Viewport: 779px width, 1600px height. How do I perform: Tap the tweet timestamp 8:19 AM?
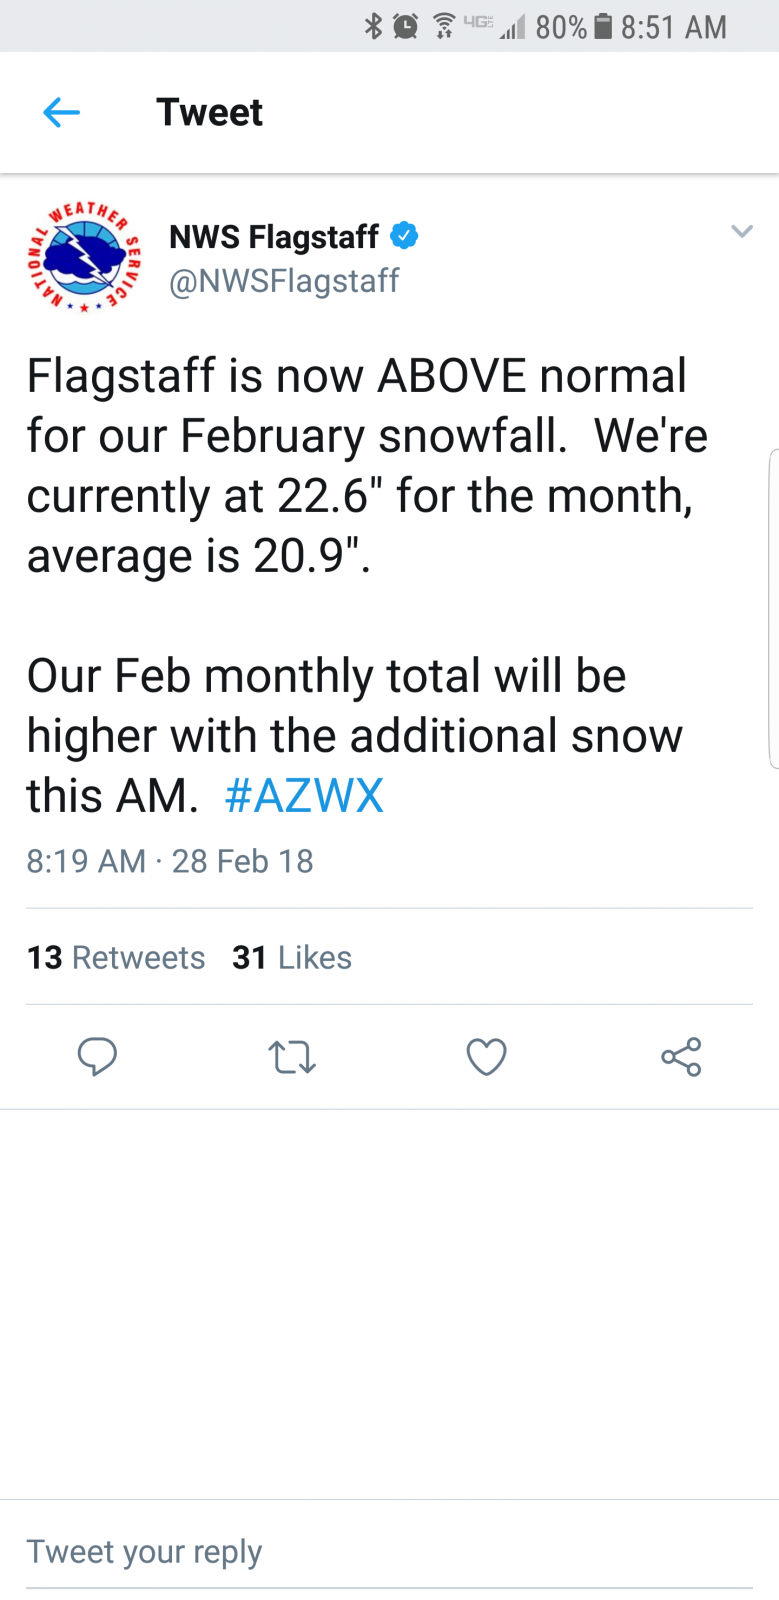pyautogui.click(x=86, y=861)
